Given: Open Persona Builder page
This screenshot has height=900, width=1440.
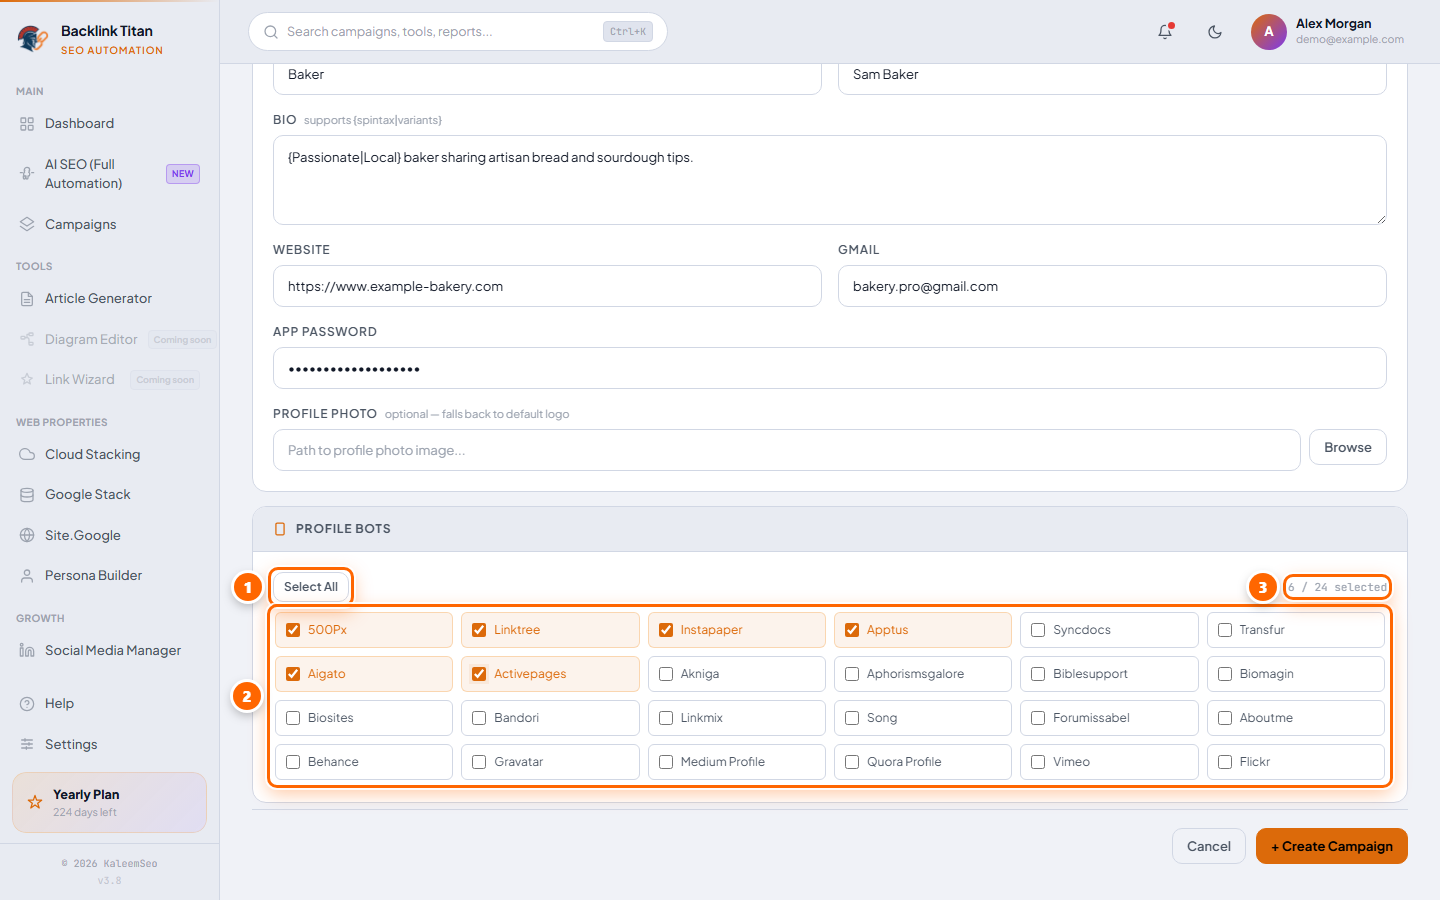Looking at the screenshot, I should (110, 576).
